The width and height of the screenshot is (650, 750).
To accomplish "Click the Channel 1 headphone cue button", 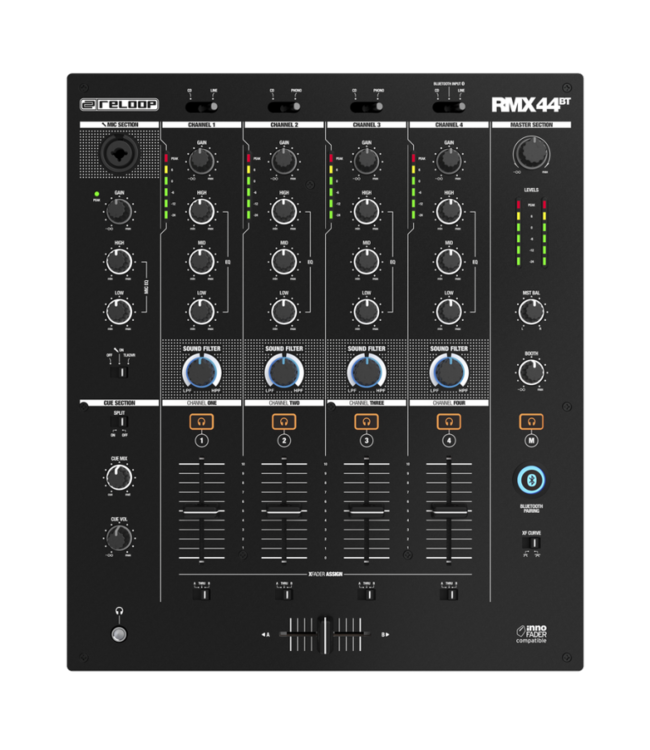I will [x=201, y=421].
